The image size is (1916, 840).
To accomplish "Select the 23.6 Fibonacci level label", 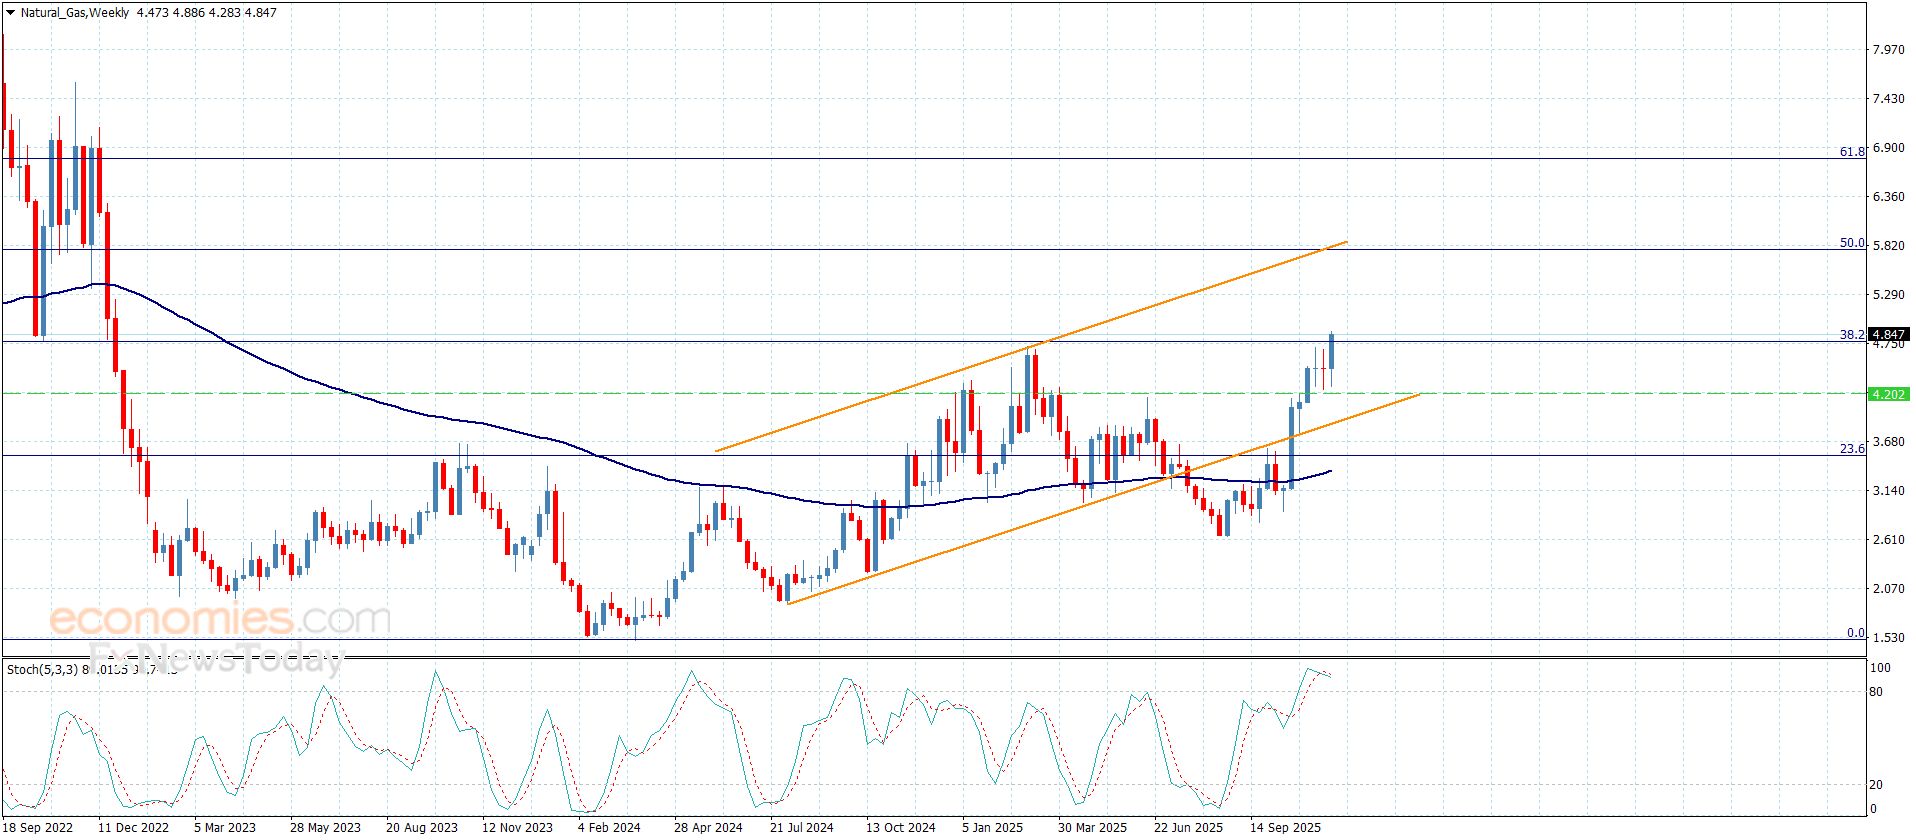I will (x=1852, y=449).
